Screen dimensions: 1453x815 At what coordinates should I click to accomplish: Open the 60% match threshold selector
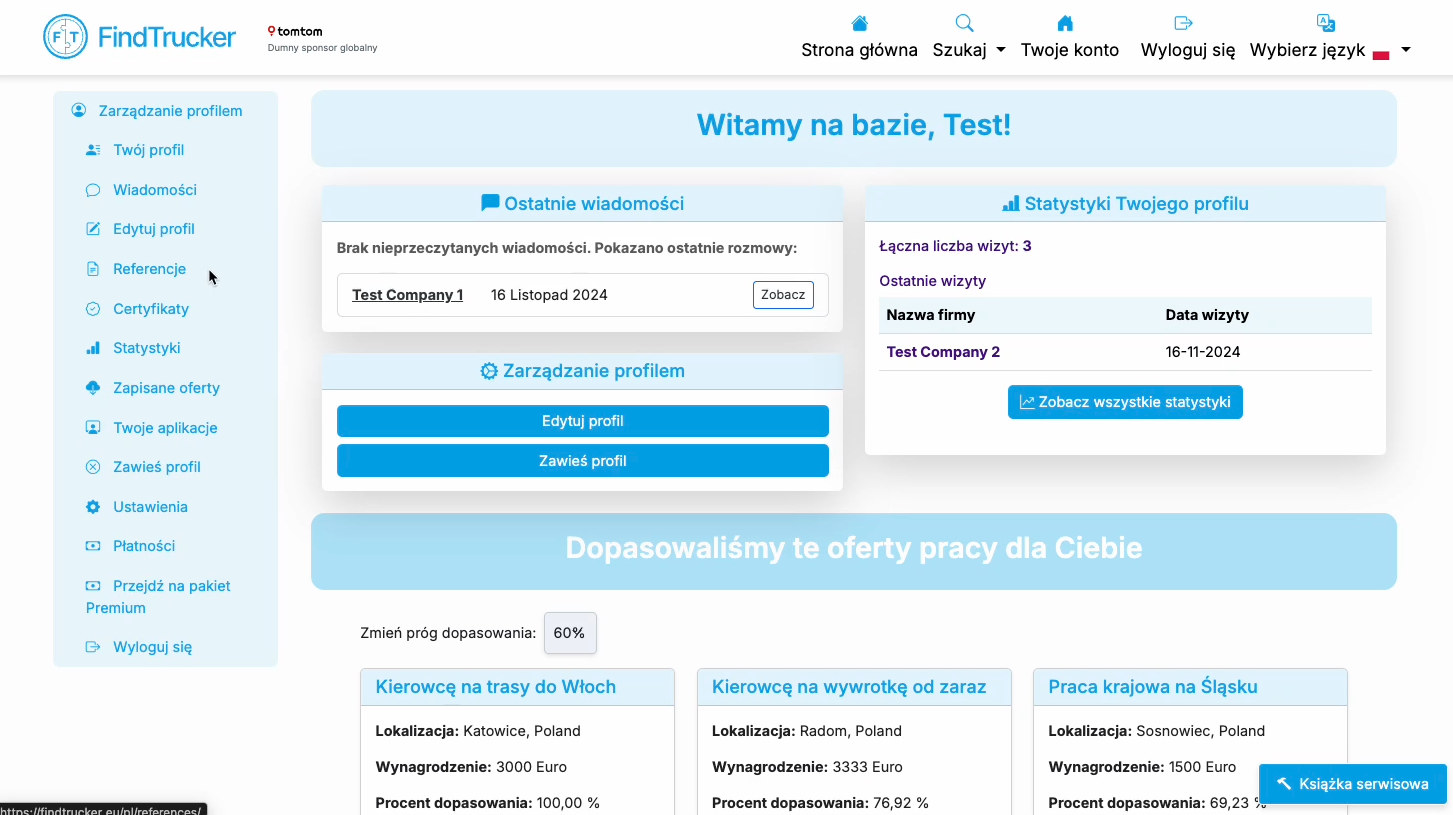tap(570, 633)
